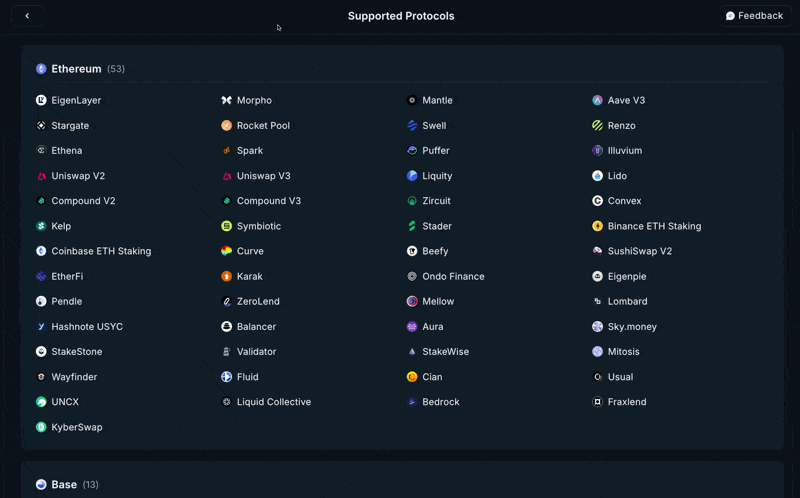Click the EigenLayer protocol icon
The height and width of the screenshot is (498, 800).
click(41, 100)
